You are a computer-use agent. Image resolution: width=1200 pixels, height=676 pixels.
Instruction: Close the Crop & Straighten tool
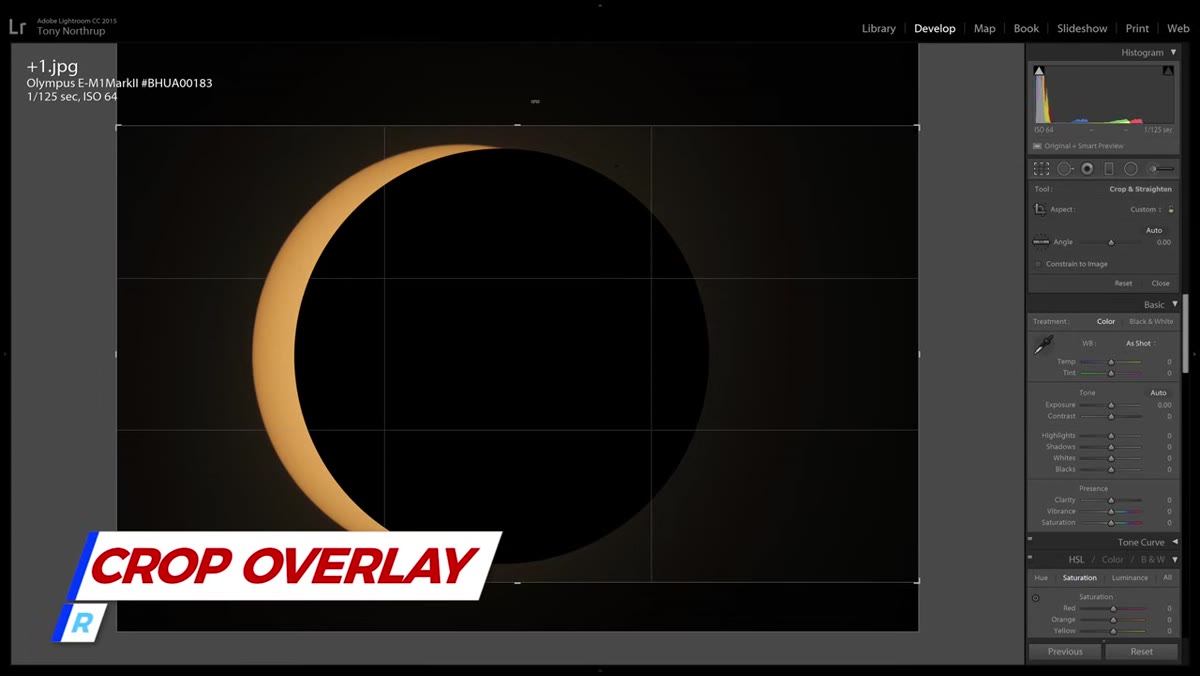(x=1160, y=283)
